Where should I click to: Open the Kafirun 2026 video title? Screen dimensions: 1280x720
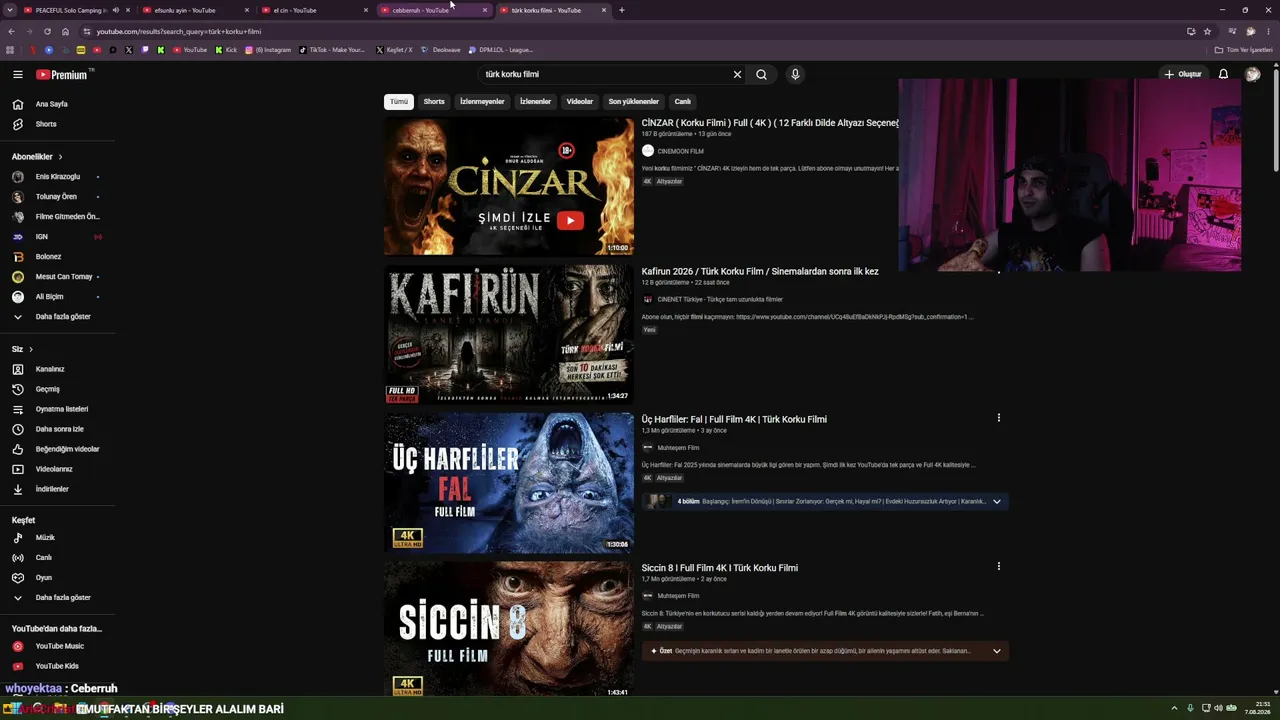(760, 271)
